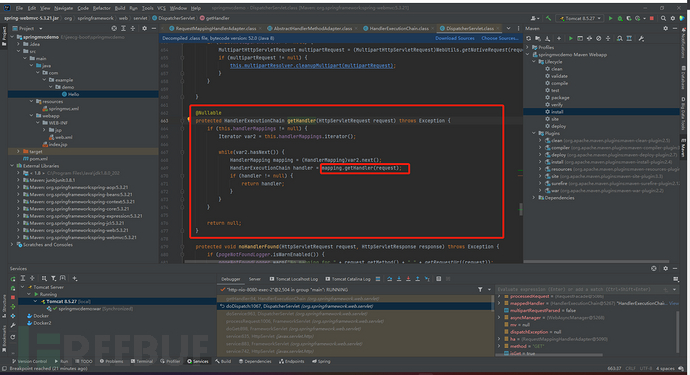Screen dimensions: 690x375
Task: Collapse Tomcat Server node in Services
Action: (x=23, y=287)
